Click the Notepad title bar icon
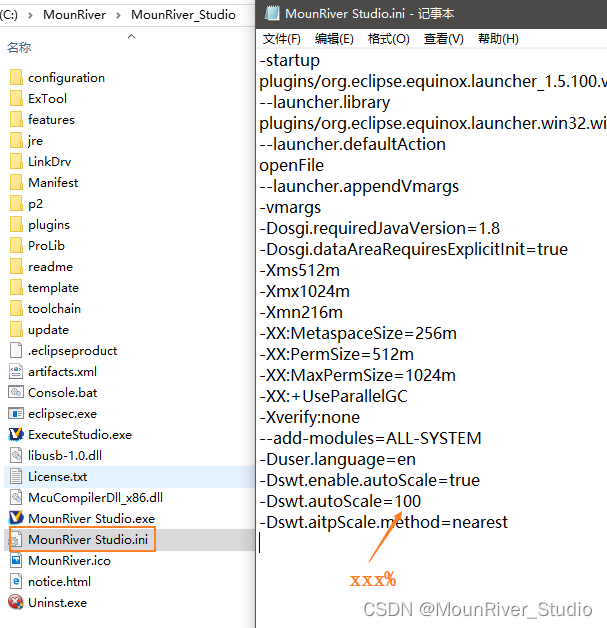The image size is (607, 628). 272,13
